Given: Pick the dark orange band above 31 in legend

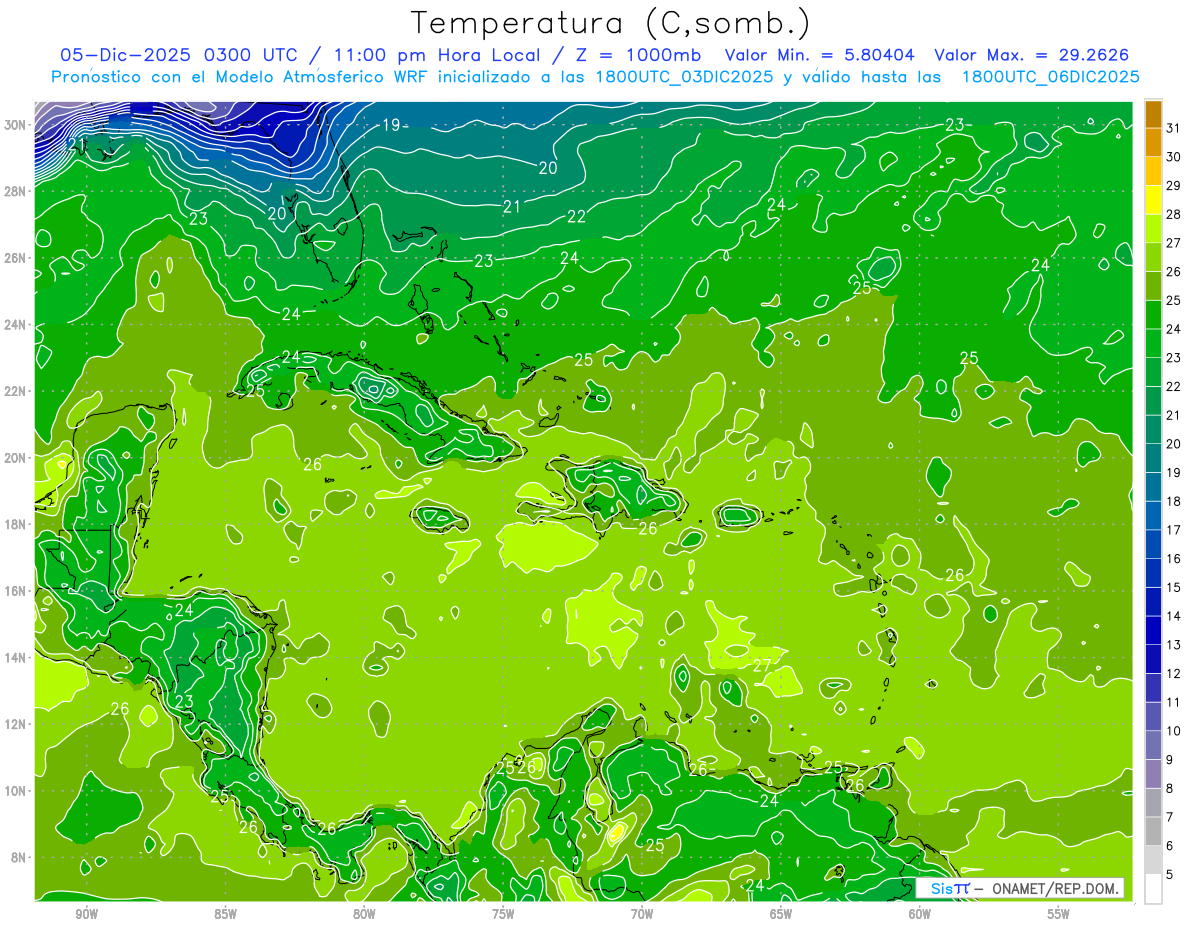Looking at the screenshot, I should click(1153, 114).
